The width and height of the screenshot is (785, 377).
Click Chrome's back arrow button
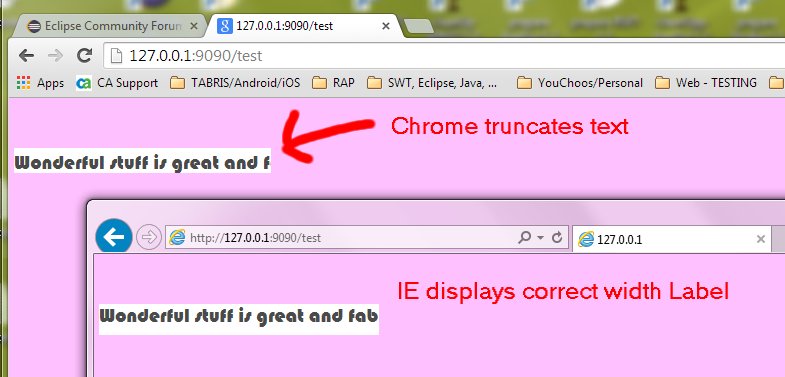click(27, 56)
